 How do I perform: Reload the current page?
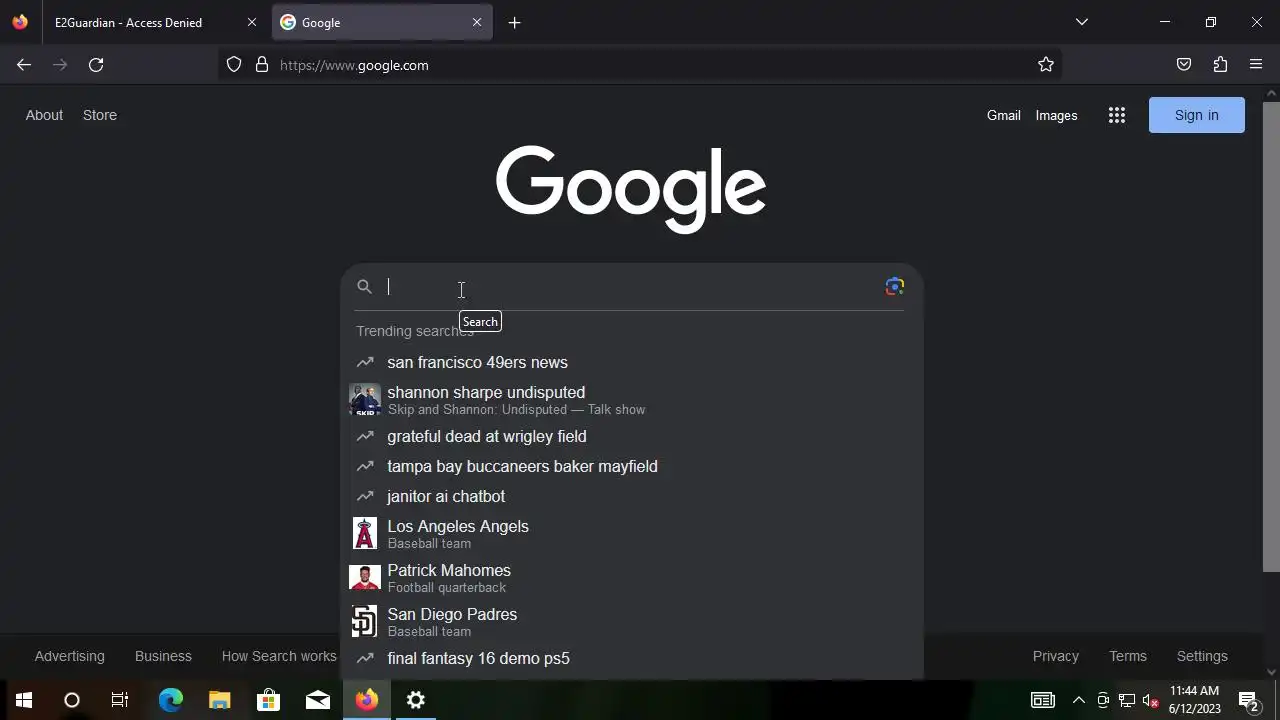[x=96, y=65]
